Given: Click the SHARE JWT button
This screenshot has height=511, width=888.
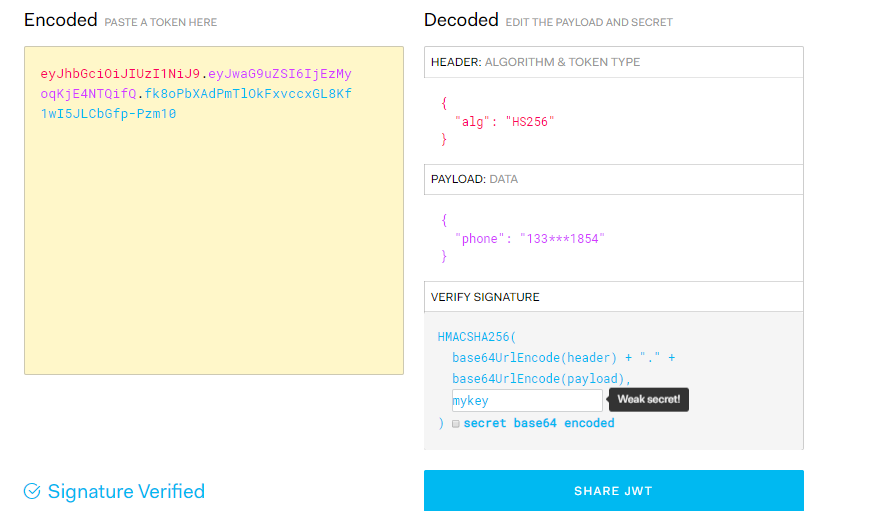Looking at the screenshot, I should click(x=613, y=491).
